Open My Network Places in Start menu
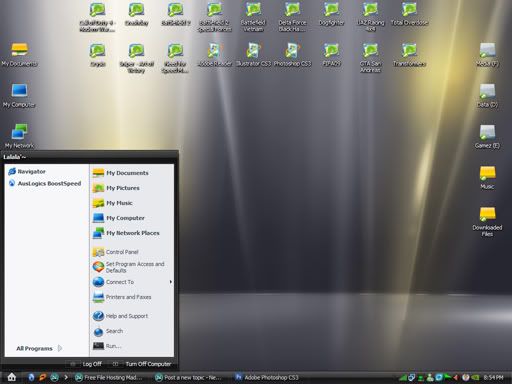 (x=132, y=233)
